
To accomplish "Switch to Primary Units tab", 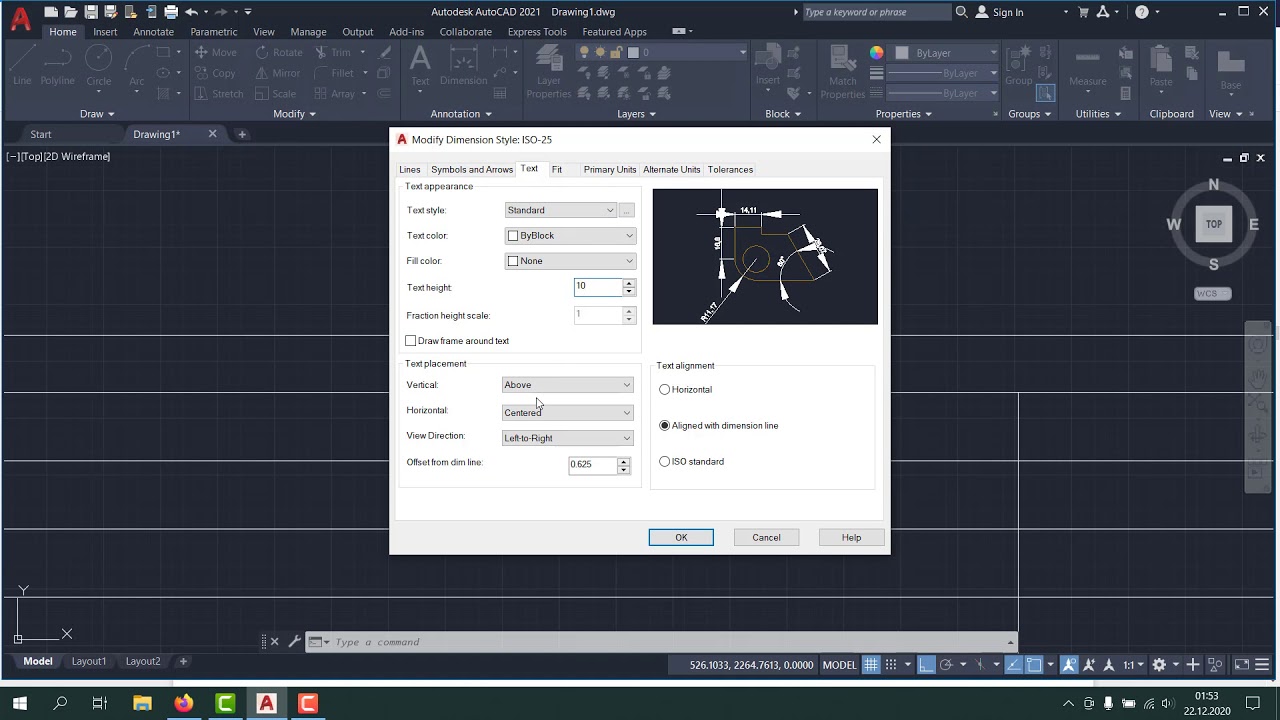I will (x=610, y=170).
